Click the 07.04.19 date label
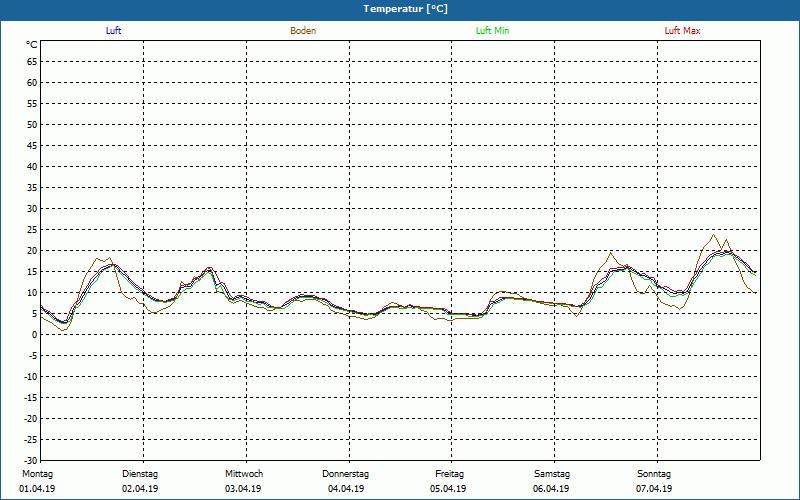Screen dimensions: 800x500 coord(654,489)
